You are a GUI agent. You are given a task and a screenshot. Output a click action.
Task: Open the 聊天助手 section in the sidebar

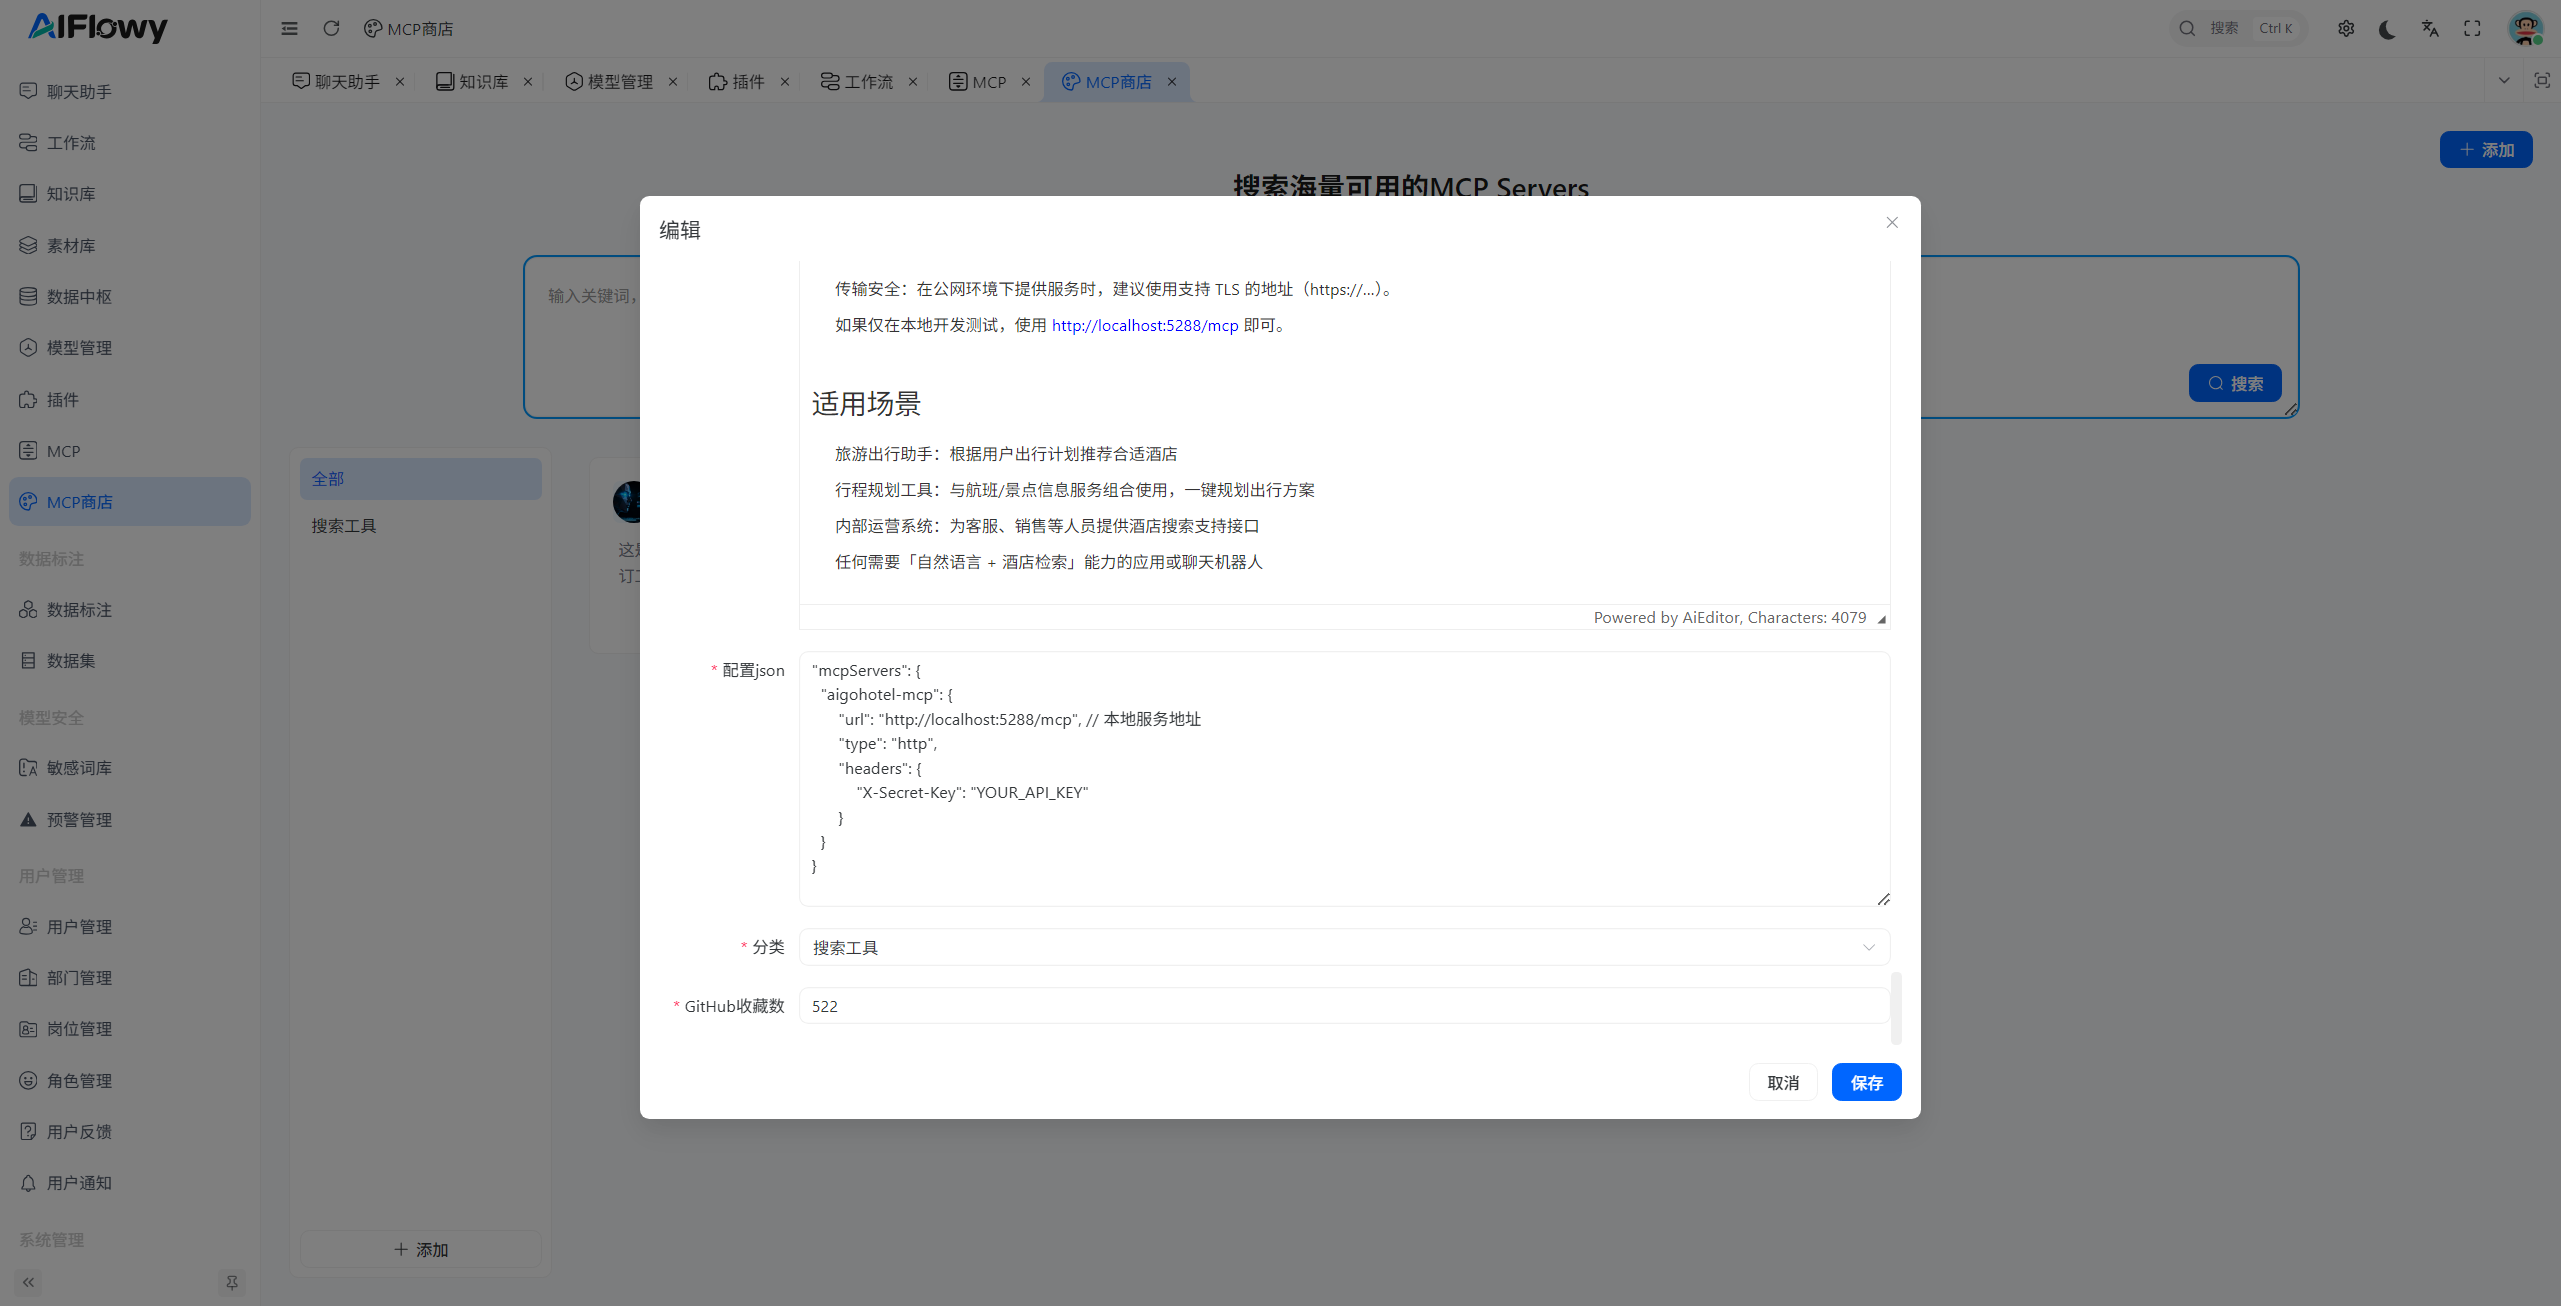[x=77, y=91]
